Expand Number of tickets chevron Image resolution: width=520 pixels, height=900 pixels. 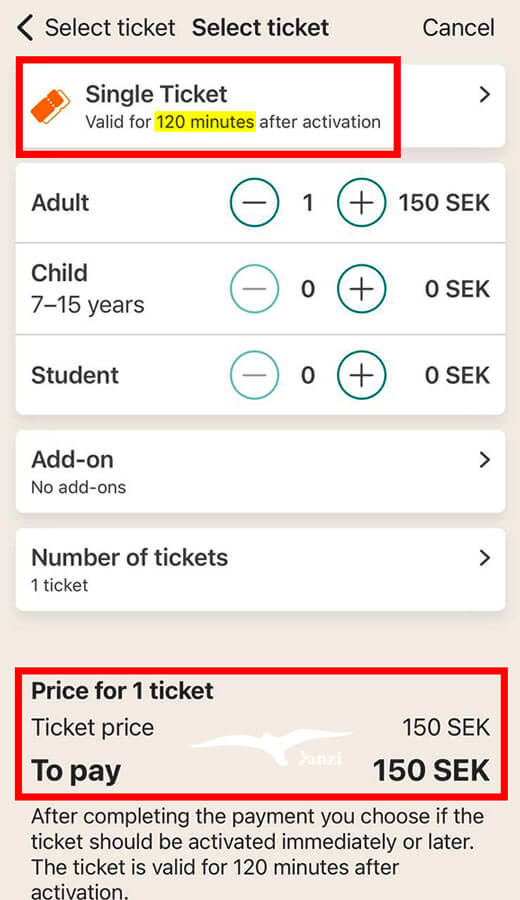click(485, 557)
